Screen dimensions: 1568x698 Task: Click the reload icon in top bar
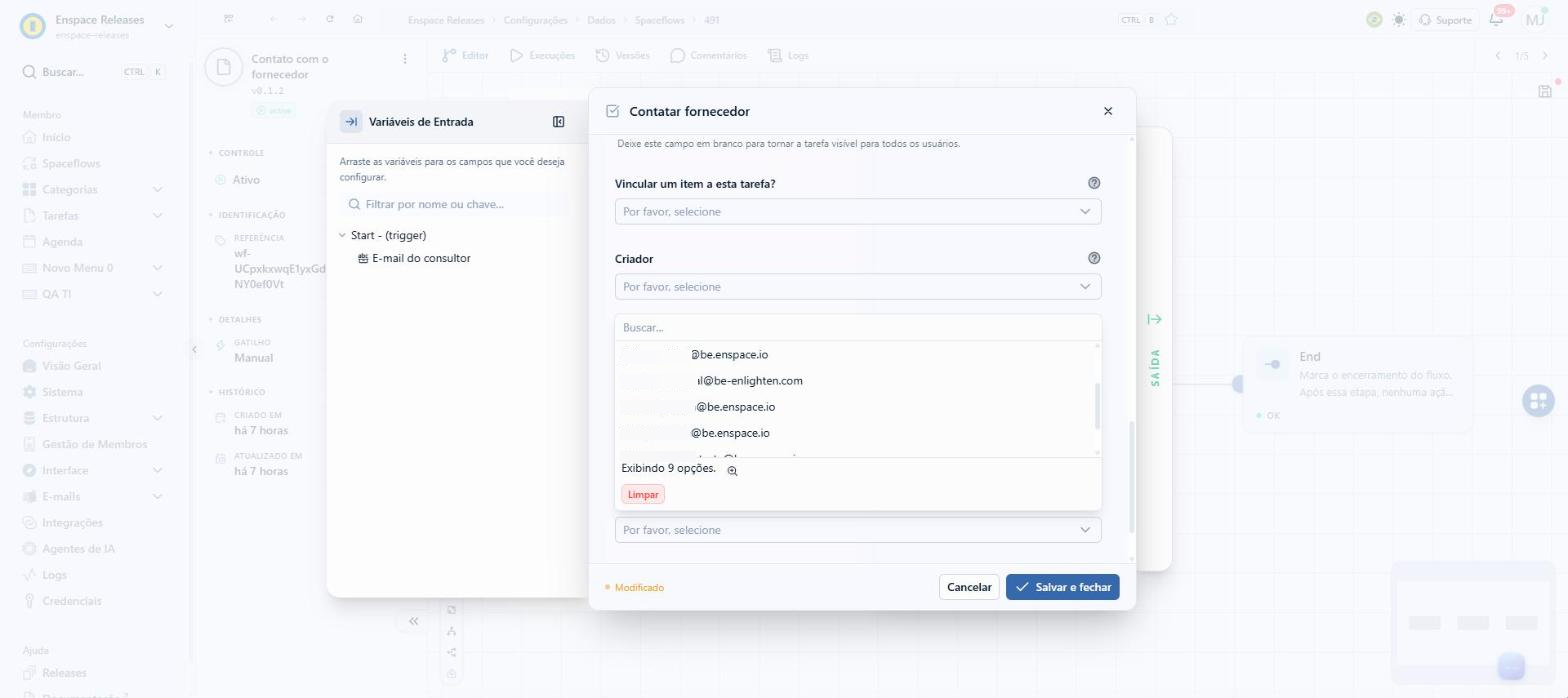[330, 19]
